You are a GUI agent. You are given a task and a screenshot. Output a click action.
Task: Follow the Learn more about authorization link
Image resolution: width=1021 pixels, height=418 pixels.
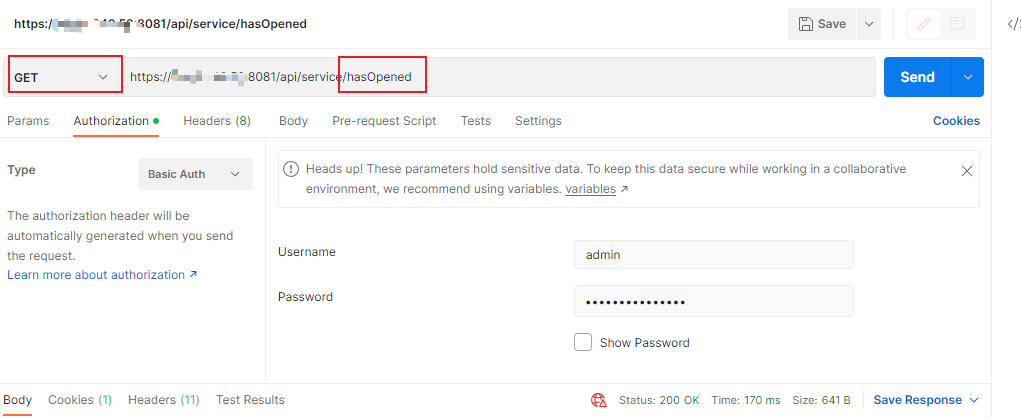102,275
